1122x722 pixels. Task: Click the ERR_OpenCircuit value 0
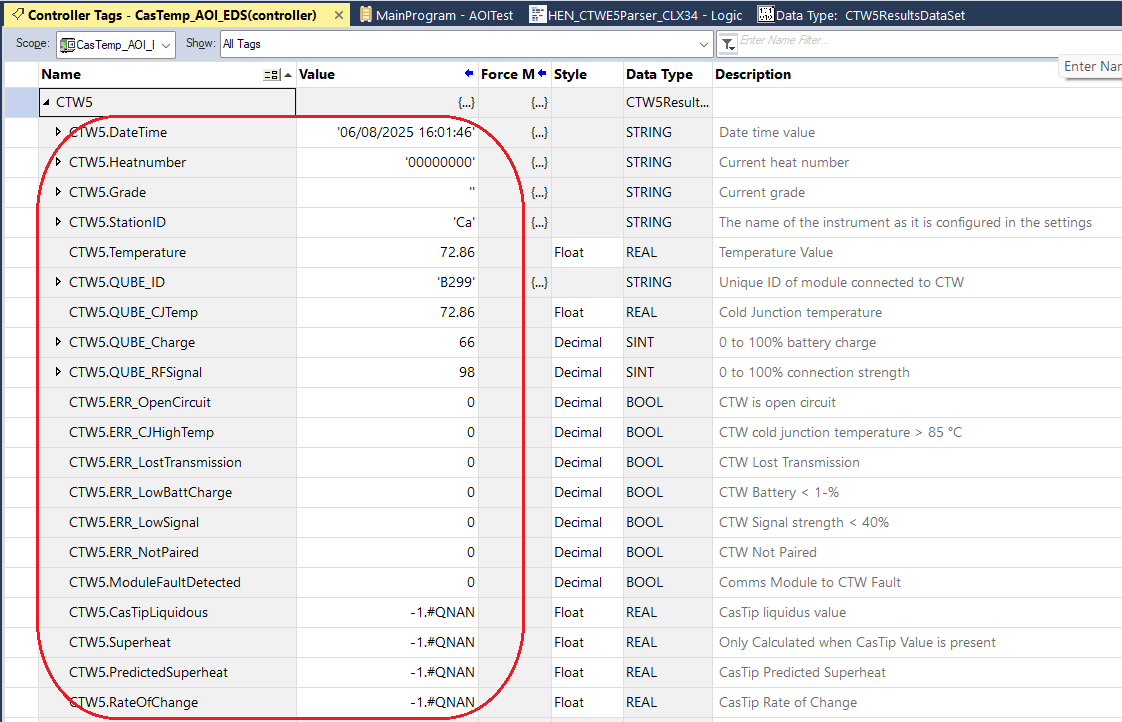click(471, 403)
